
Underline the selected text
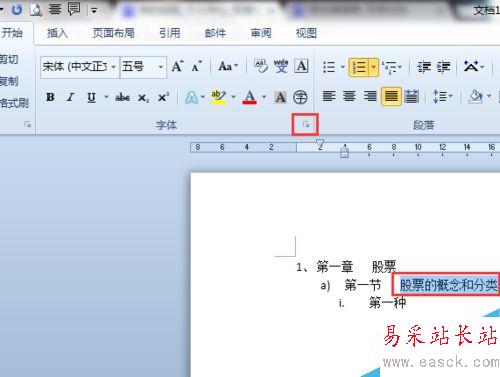(x=91, y=97)
